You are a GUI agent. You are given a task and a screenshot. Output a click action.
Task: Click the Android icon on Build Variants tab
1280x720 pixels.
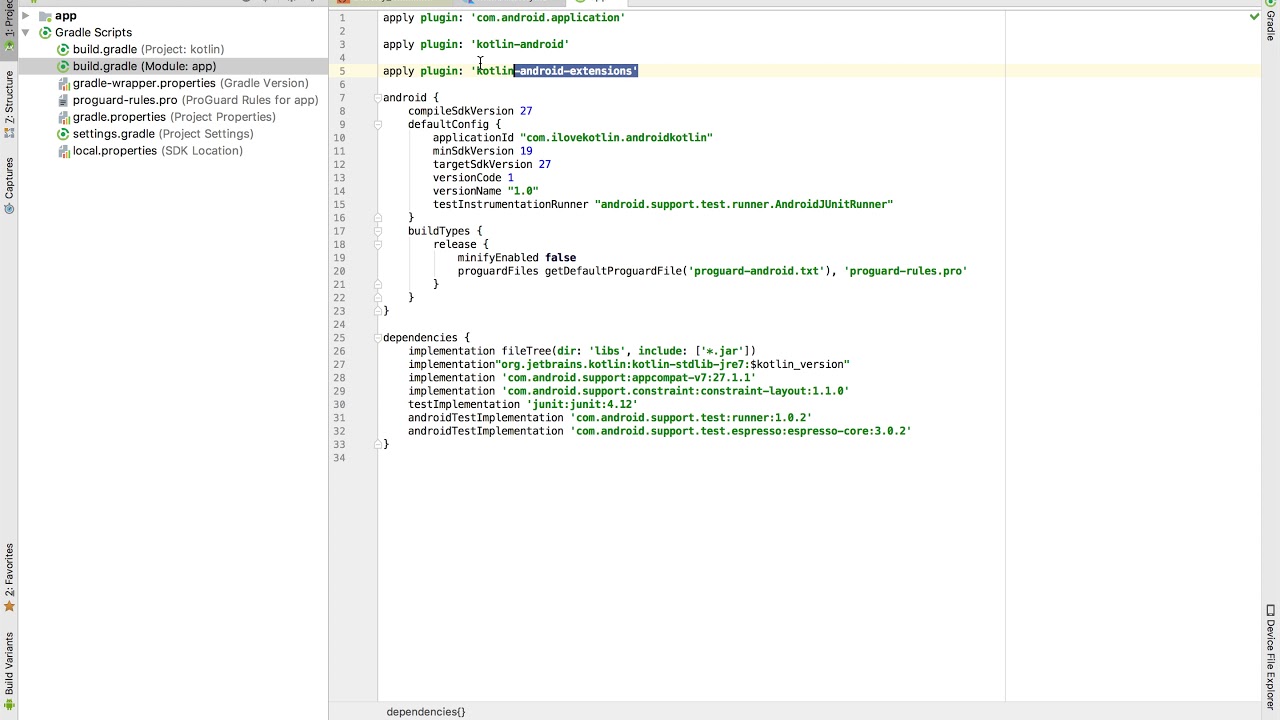pyautogui.click(x=9, y=706)
